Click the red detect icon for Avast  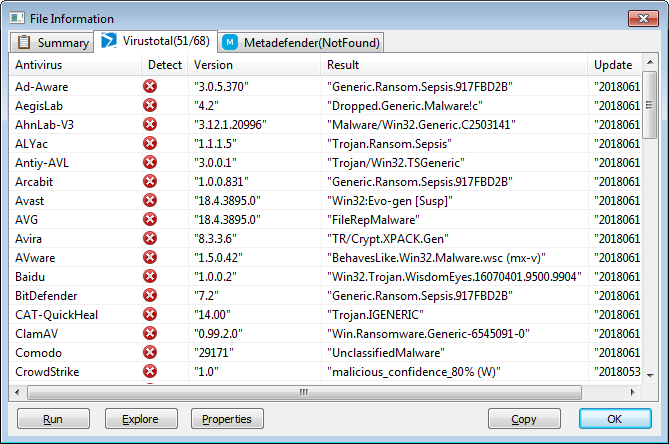(150, 200)
